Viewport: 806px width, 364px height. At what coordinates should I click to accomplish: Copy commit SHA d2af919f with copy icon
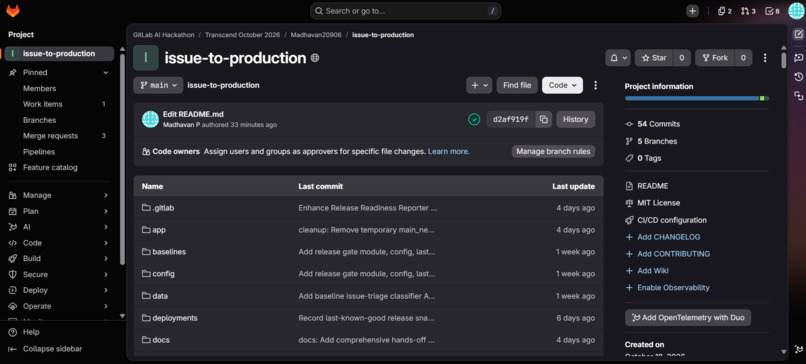point(543,119)
